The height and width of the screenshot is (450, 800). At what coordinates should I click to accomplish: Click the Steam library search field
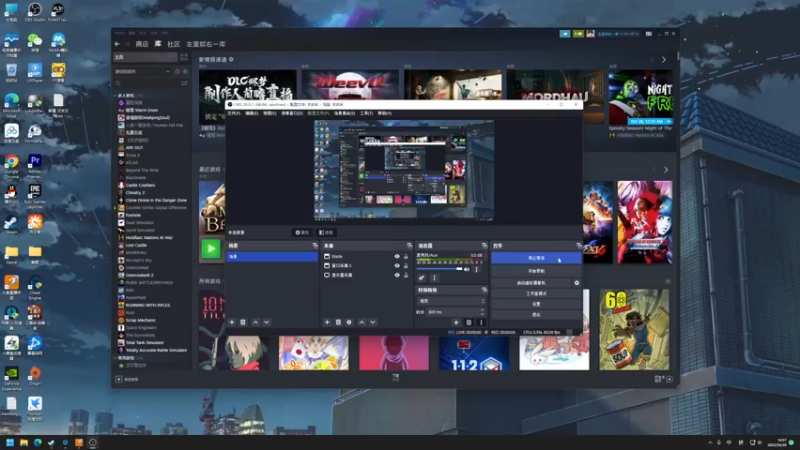point(146,83)
